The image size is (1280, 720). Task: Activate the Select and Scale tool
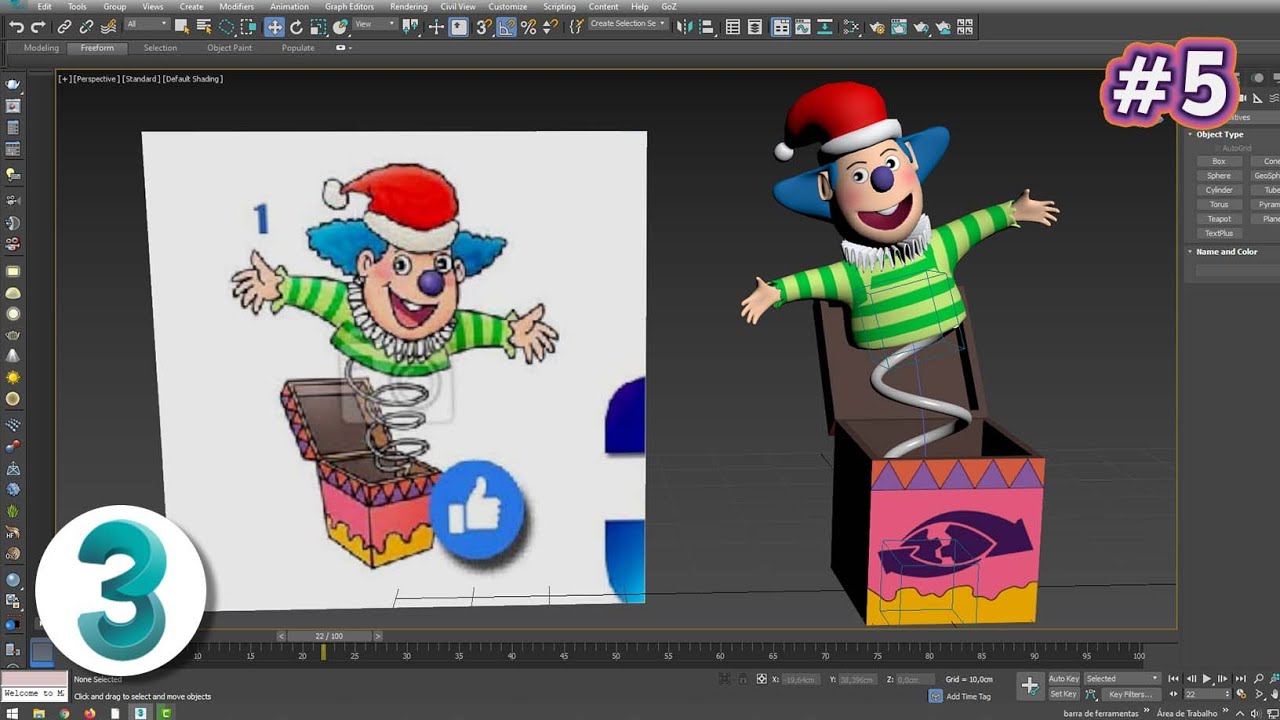[318, 27]
